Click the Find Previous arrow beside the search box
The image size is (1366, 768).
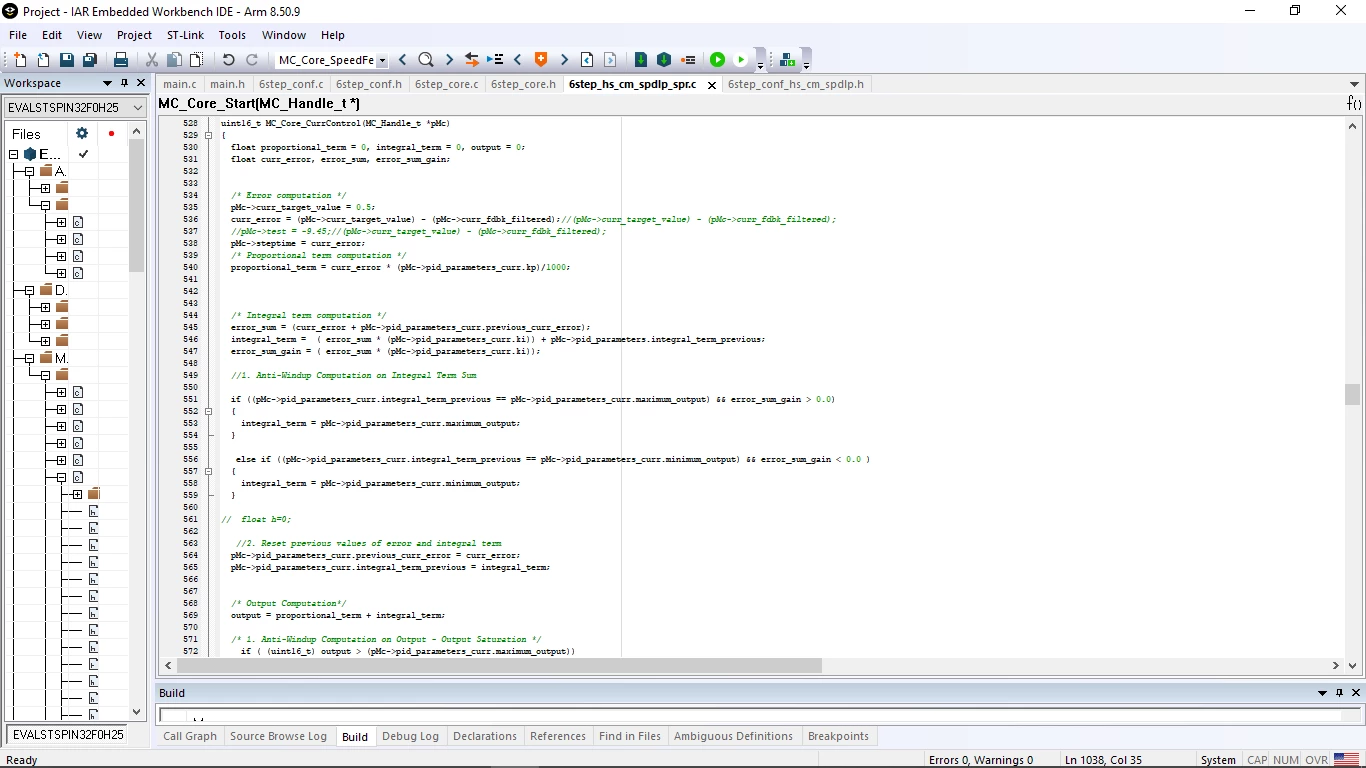[402, 60]
